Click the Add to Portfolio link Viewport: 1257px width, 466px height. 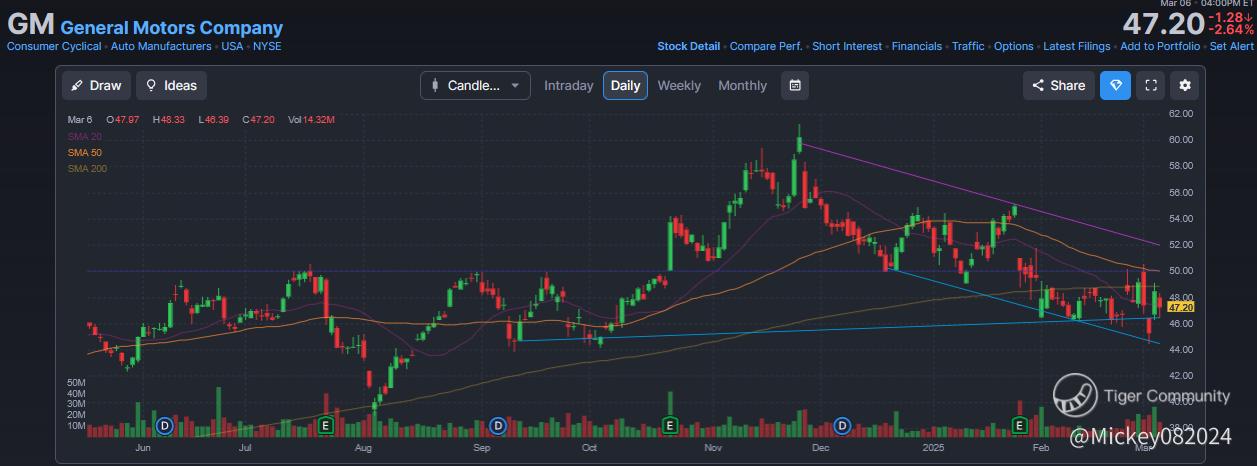pos(1160,46)
